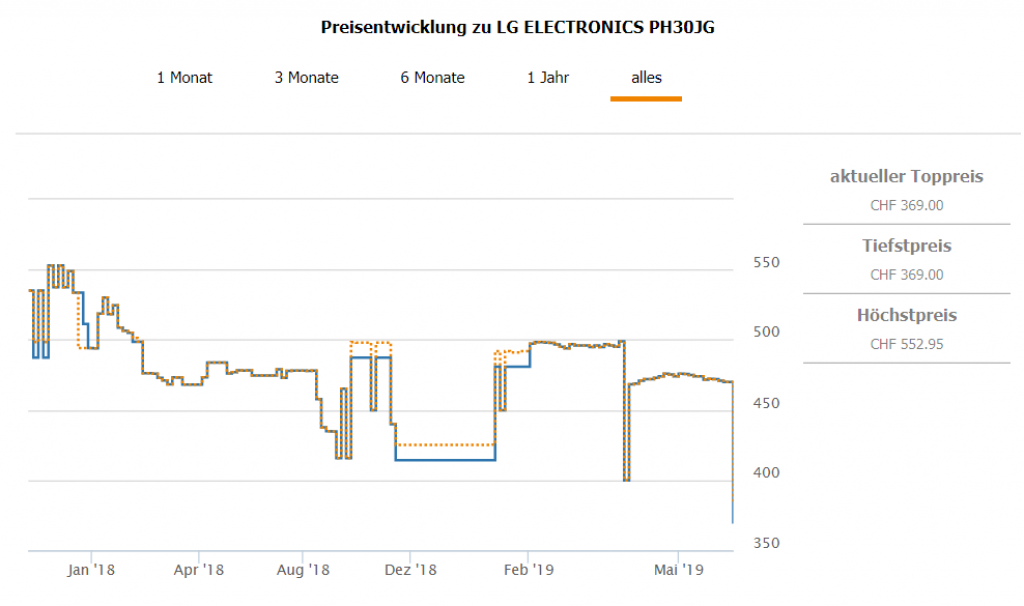
Task: Select the 1 Monat time range tab
Action: (x=184, y=77)
